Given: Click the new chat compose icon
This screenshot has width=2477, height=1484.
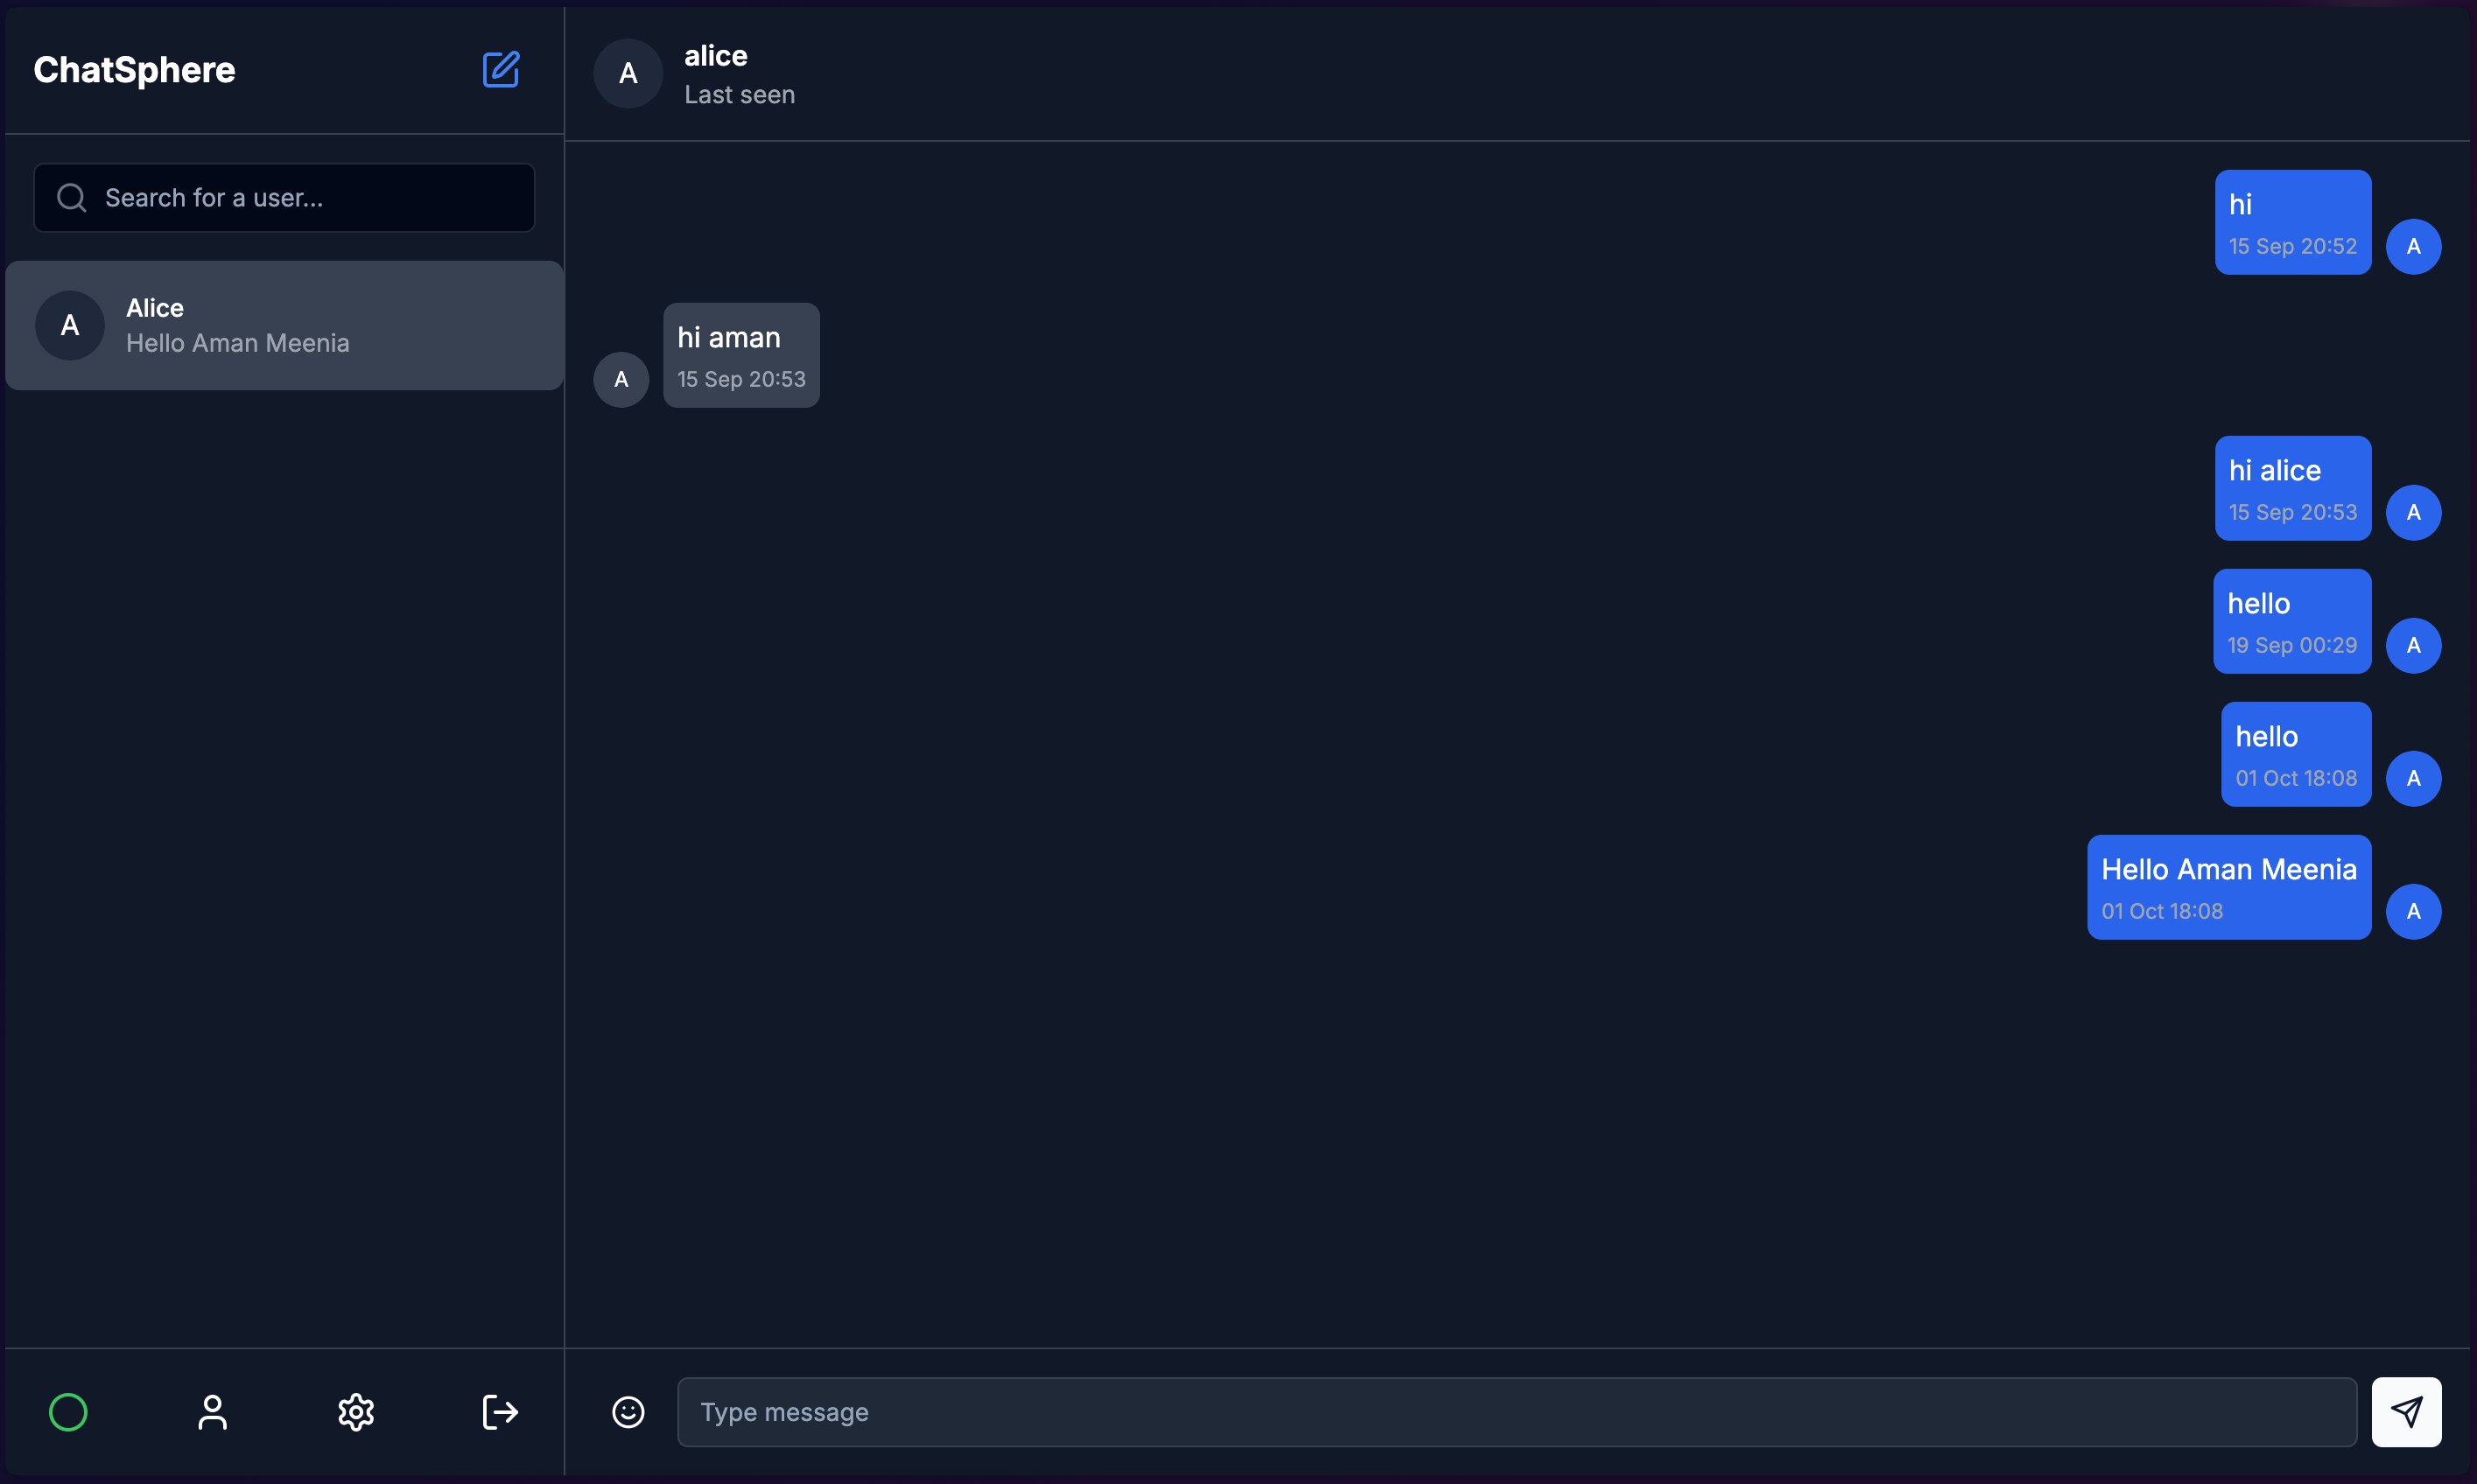Looking at the screenshot, I should click(x=501, y=70).
